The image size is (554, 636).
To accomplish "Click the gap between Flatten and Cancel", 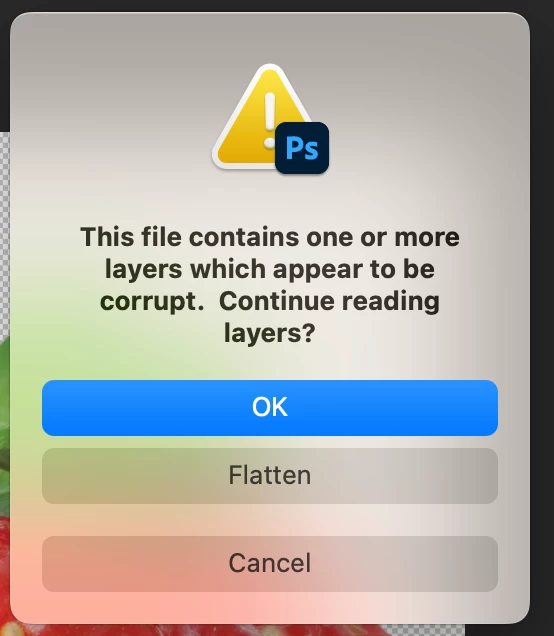I will [270, 520].
